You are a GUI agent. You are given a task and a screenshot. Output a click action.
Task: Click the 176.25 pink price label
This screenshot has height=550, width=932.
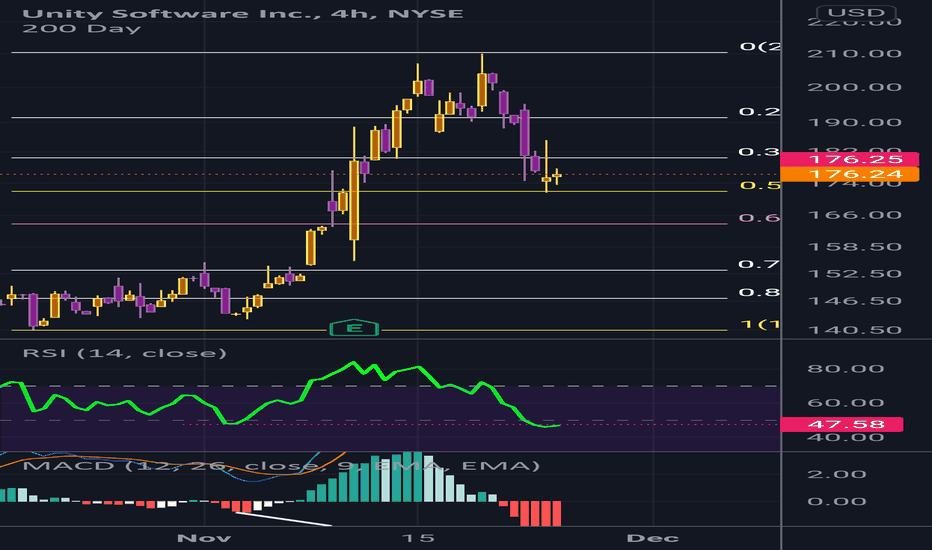(x=849, y=159)
